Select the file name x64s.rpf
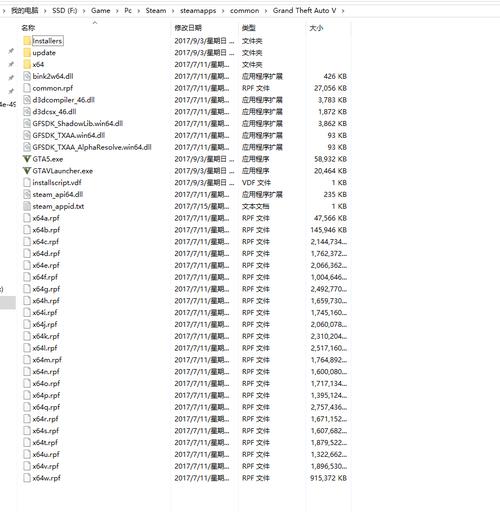The image size is (500, 512). point(46,431)
